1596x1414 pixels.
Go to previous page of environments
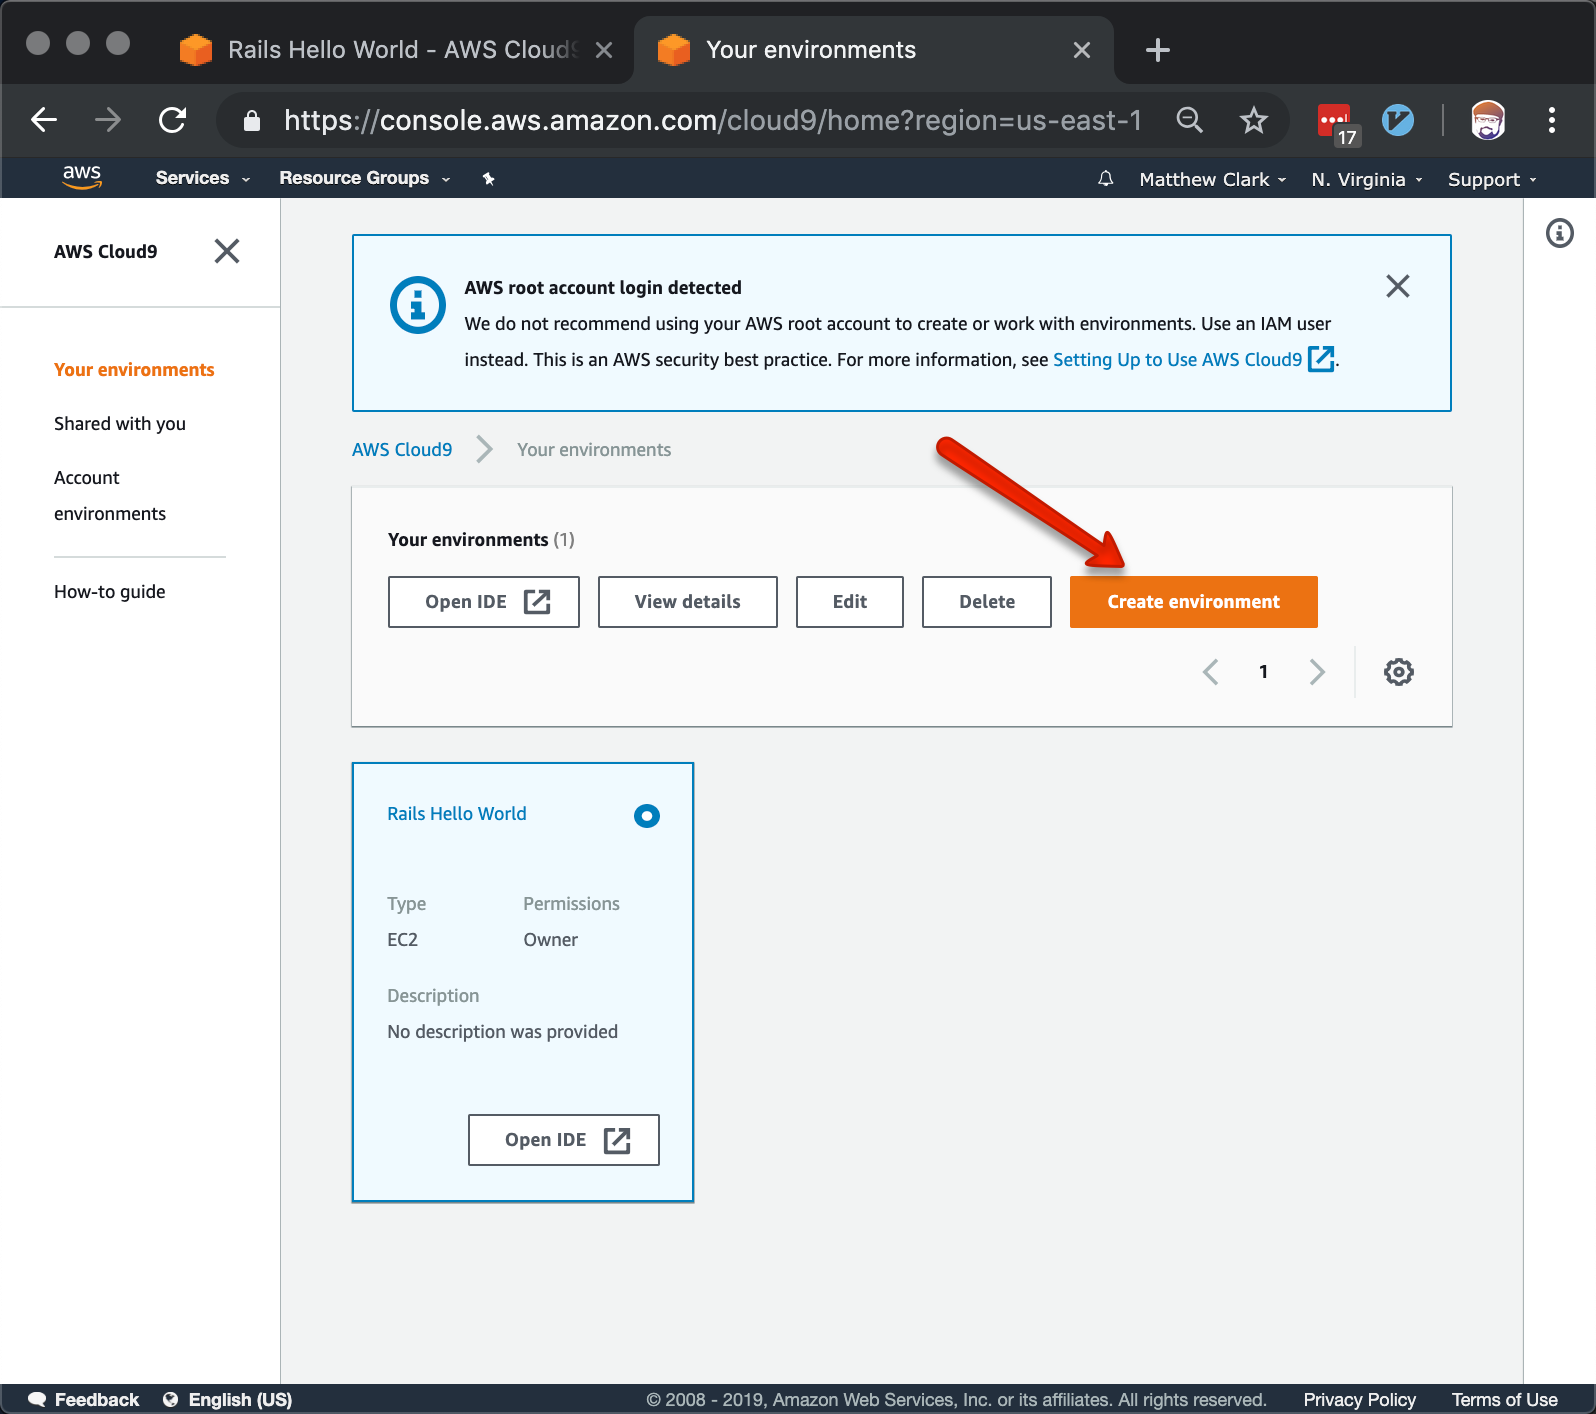1210,672
